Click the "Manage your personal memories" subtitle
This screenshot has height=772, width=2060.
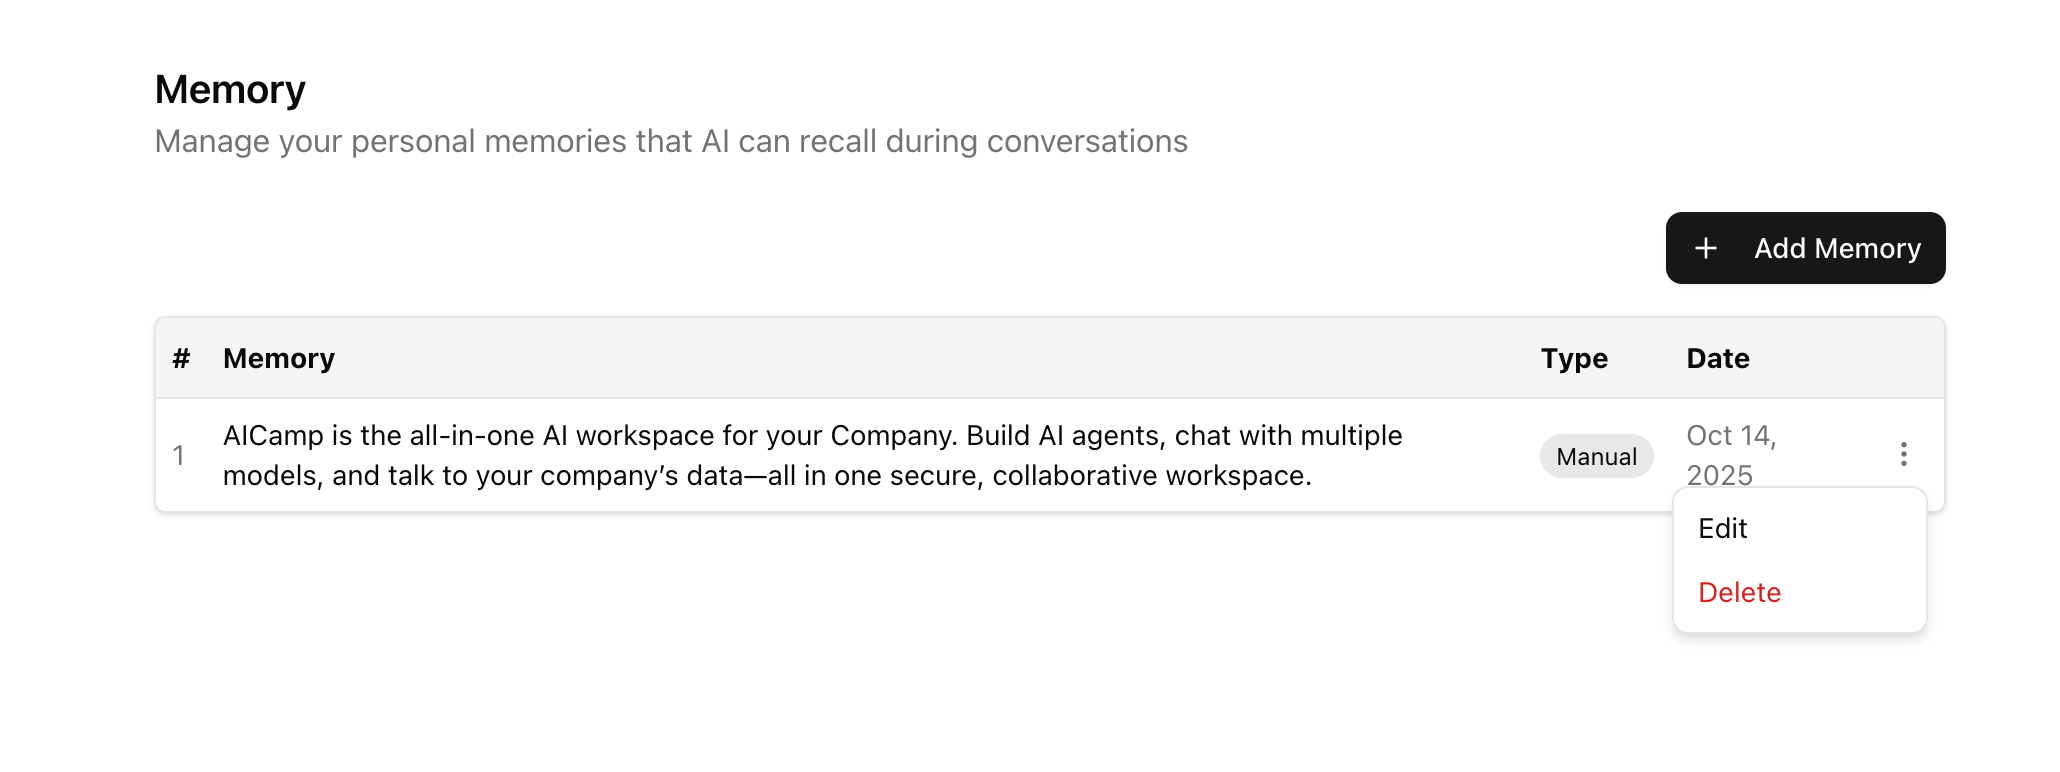[x=670, y=141]
